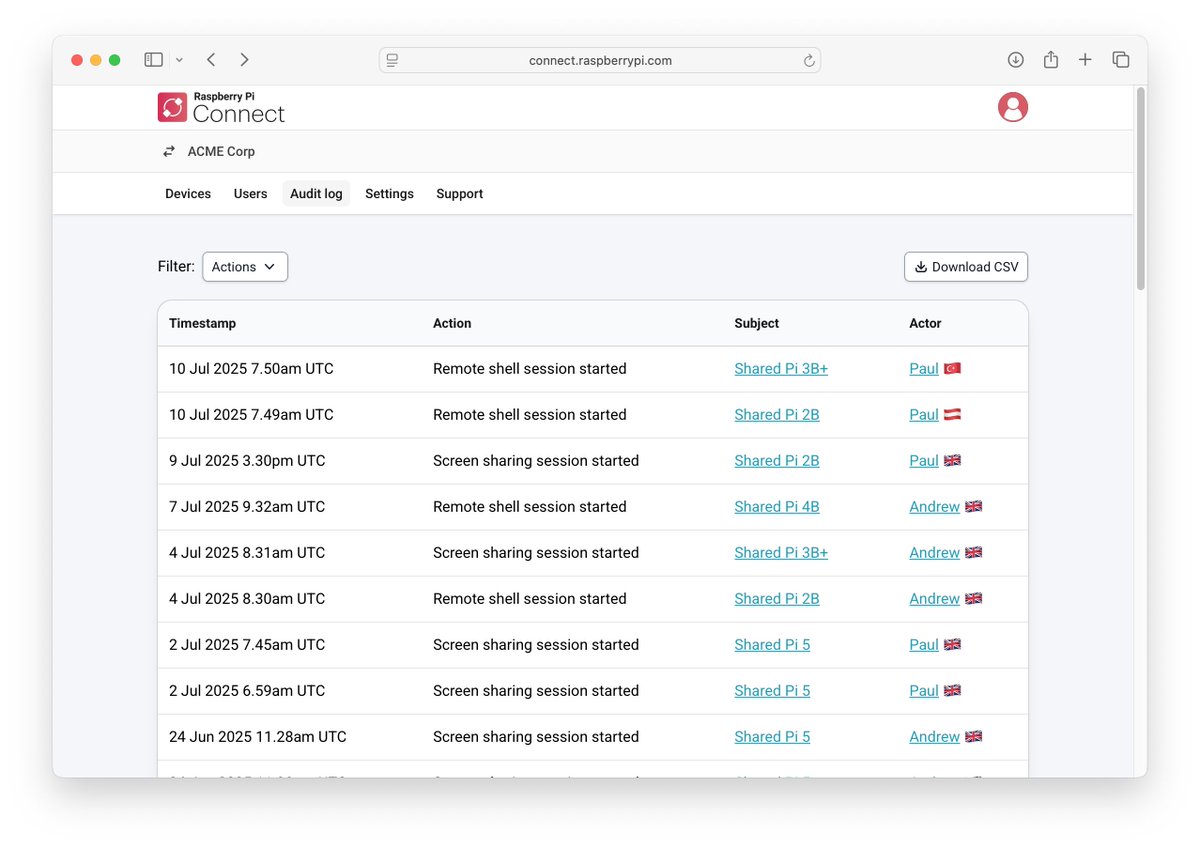
Task: Click the Raspberry Pi Connect logo
Action: tap(221, 107)
